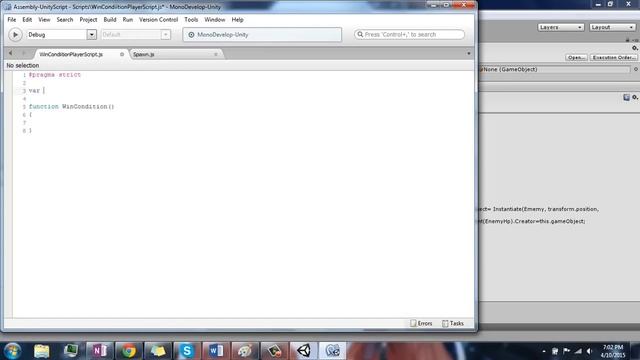Click the 'function WinCondition()' code line
The height and width of the screenshot is (360, 640).
[x=71, y=107]
